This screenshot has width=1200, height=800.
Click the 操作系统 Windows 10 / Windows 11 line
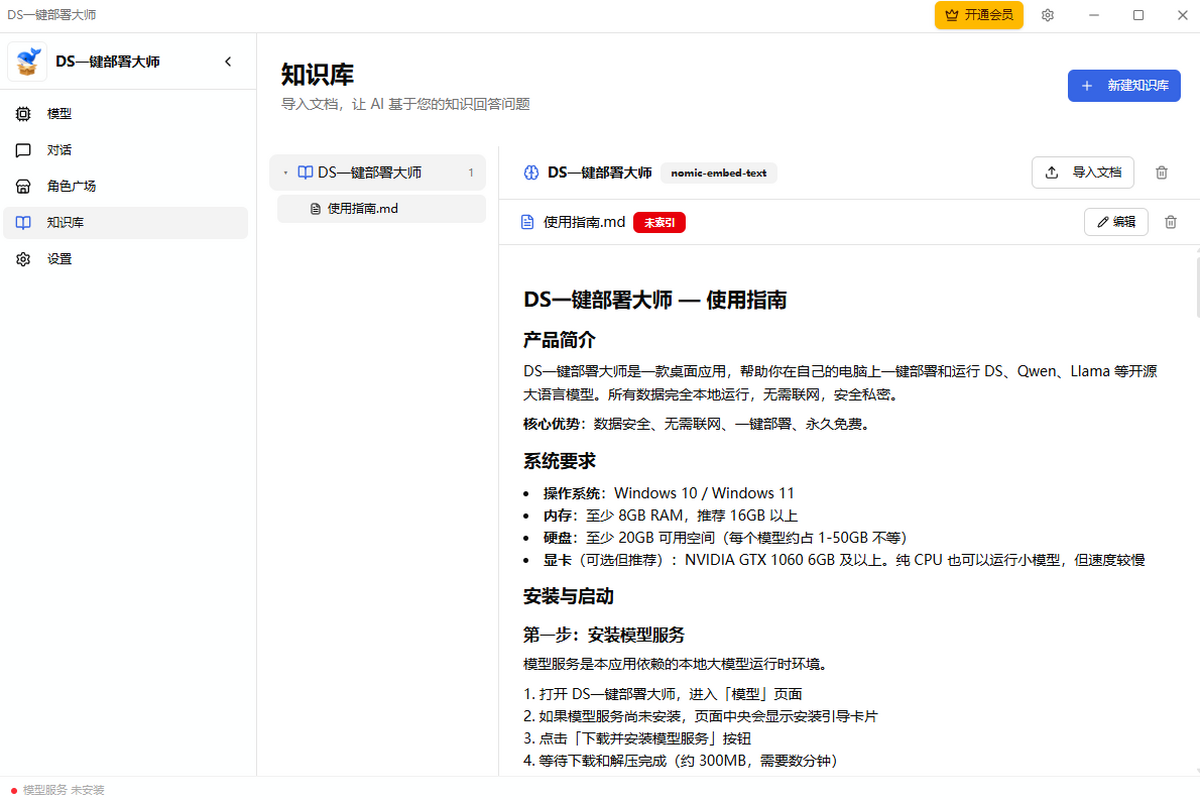669,493
